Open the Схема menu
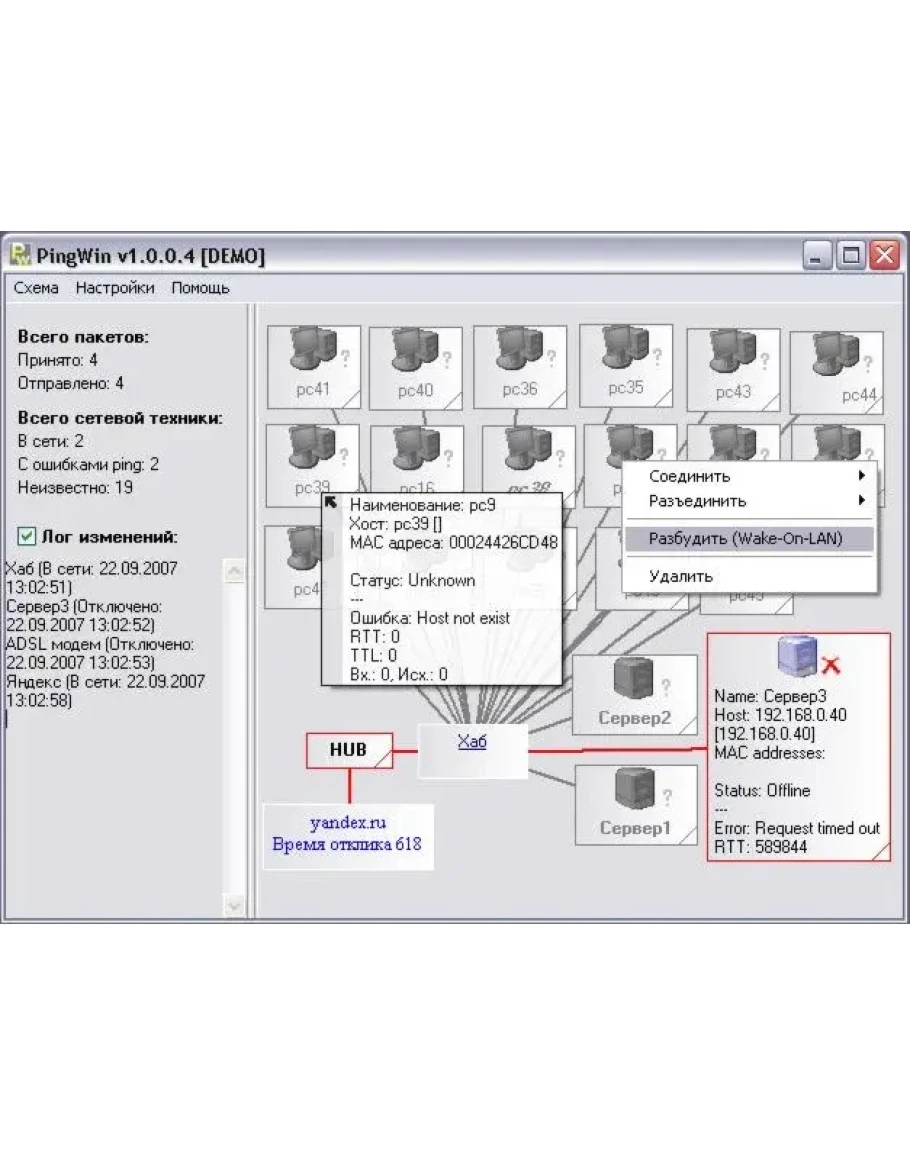Screen dimensions: 910x1155 (x=36, y=288)
